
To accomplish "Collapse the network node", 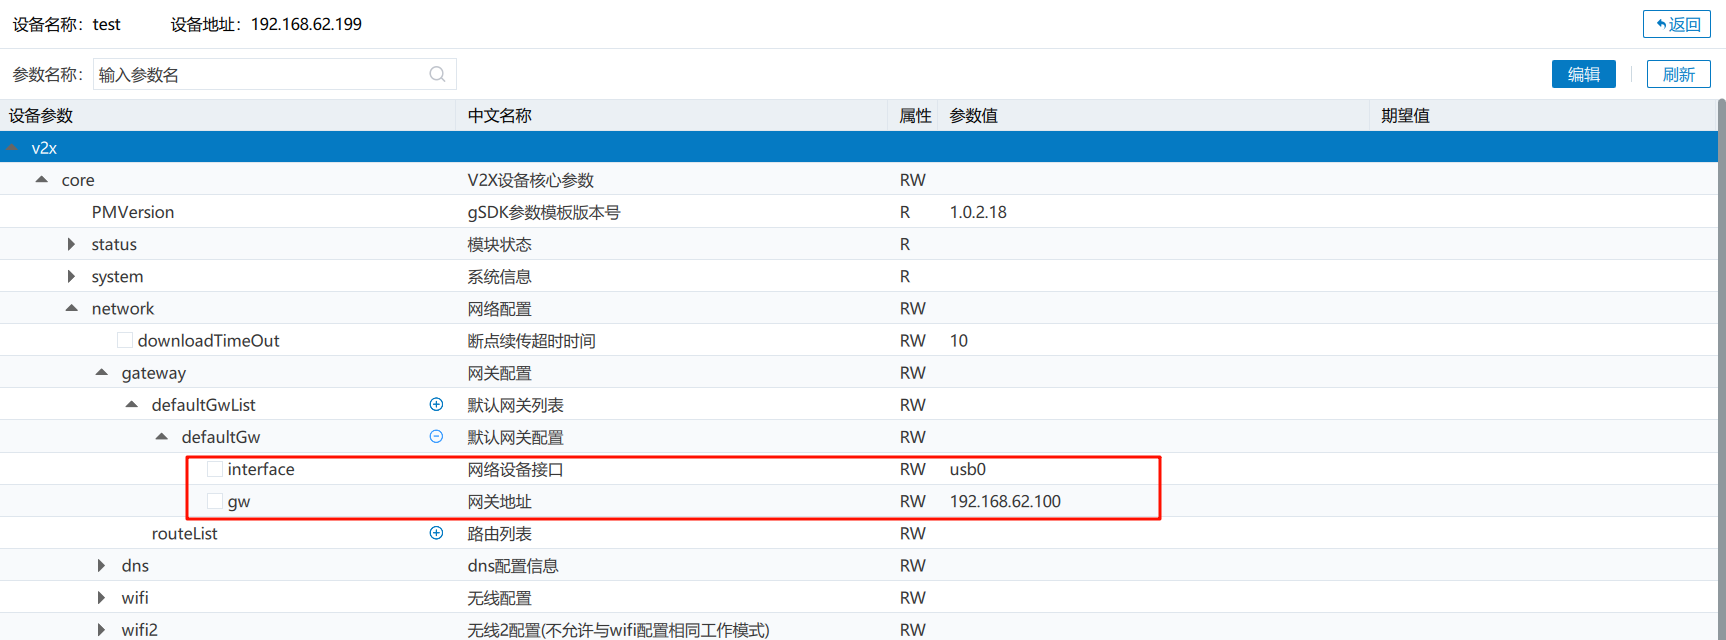I will [x=71, y=308].
